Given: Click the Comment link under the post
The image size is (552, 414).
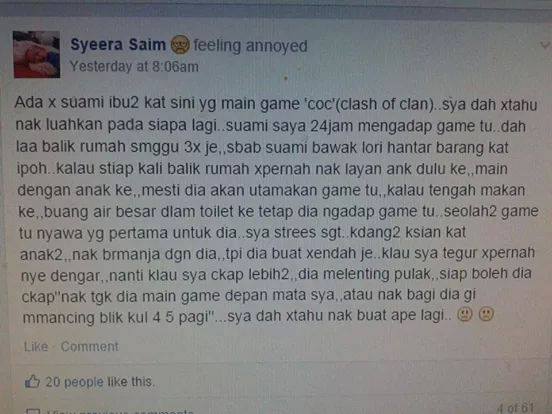Looking at the screenshot, I should [x=90, y=346].
